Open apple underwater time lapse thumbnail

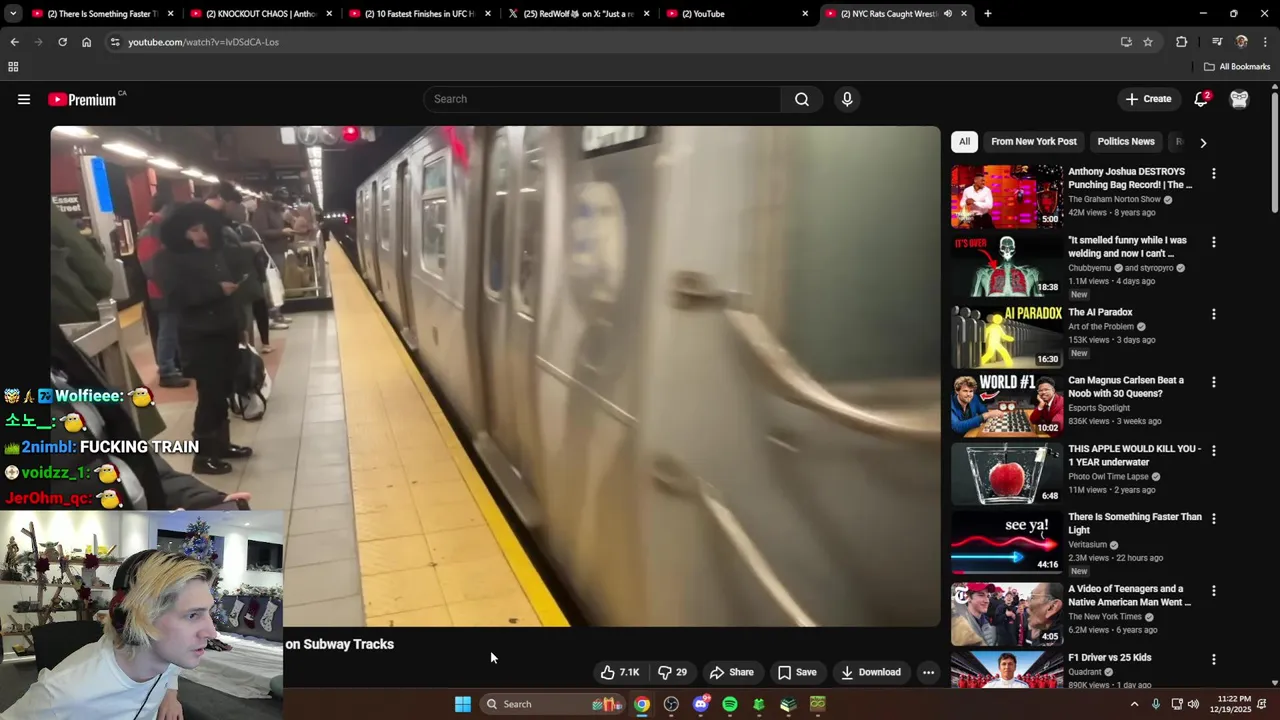point(1007,473)
